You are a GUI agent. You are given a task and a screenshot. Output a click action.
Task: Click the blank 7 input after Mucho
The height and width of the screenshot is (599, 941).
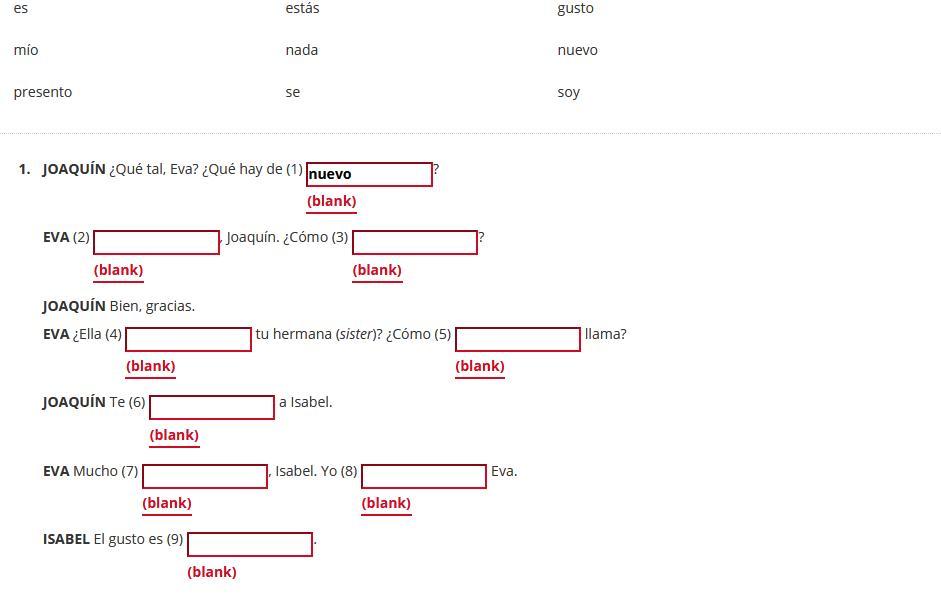205,477
